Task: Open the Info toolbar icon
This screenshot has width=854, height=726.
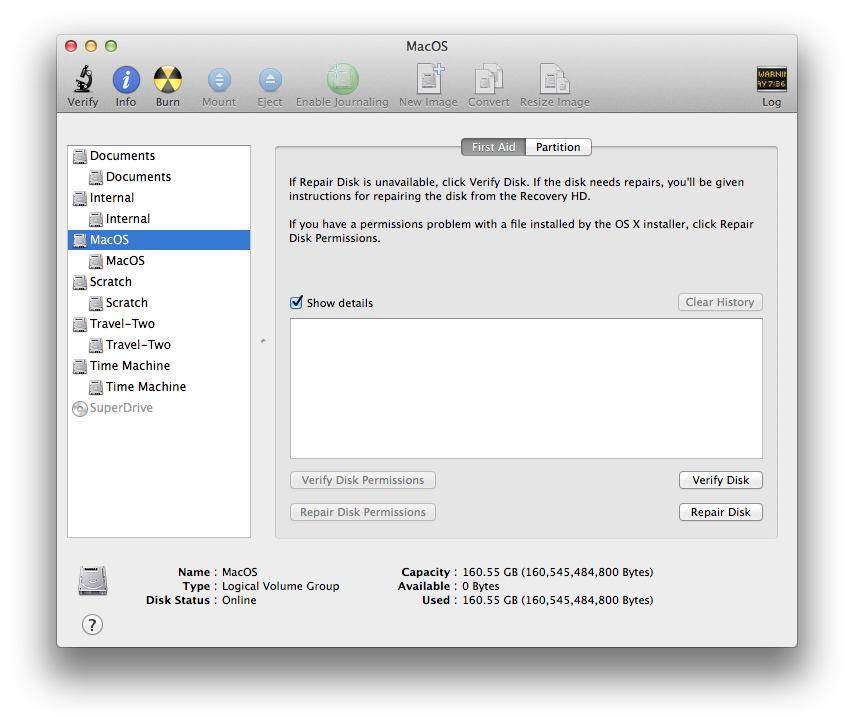Action: coord(126,80)
